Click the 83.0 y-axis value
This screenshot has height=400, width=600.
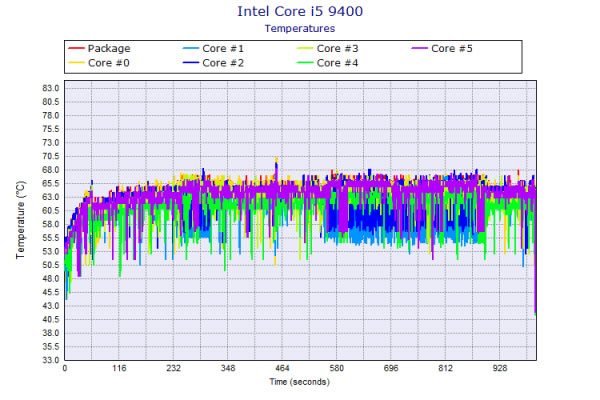(51, 88)
